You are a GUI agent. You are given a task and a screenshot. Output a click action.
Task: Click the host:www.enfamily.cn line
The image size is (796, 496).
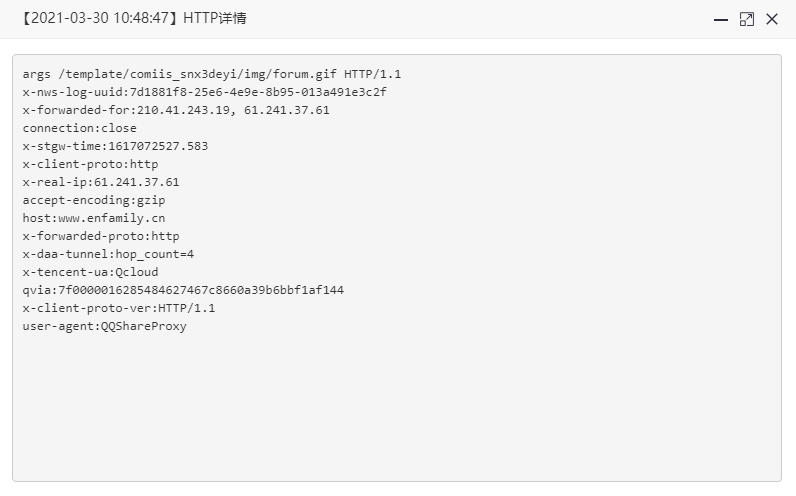(x=94, y=218)
